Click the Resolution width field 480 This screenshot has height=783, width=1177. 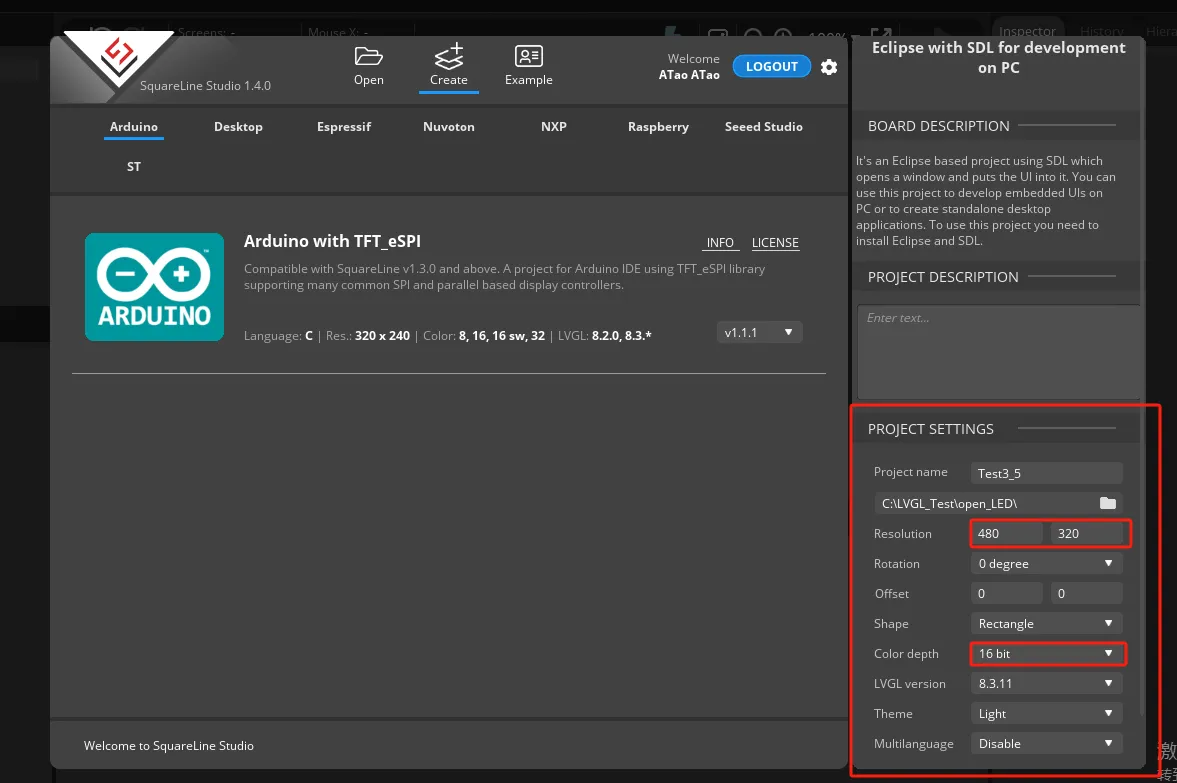point(1007,534)
